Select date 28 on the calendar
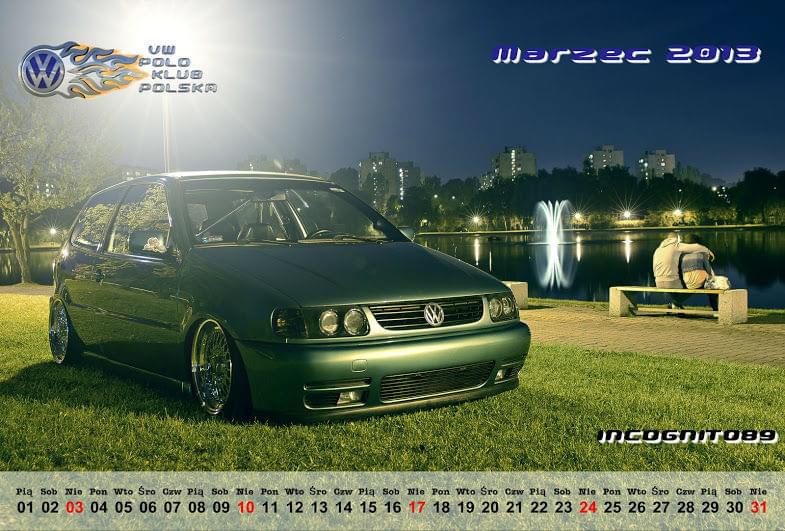The image size is (785, 531). (x=686, y=507)
